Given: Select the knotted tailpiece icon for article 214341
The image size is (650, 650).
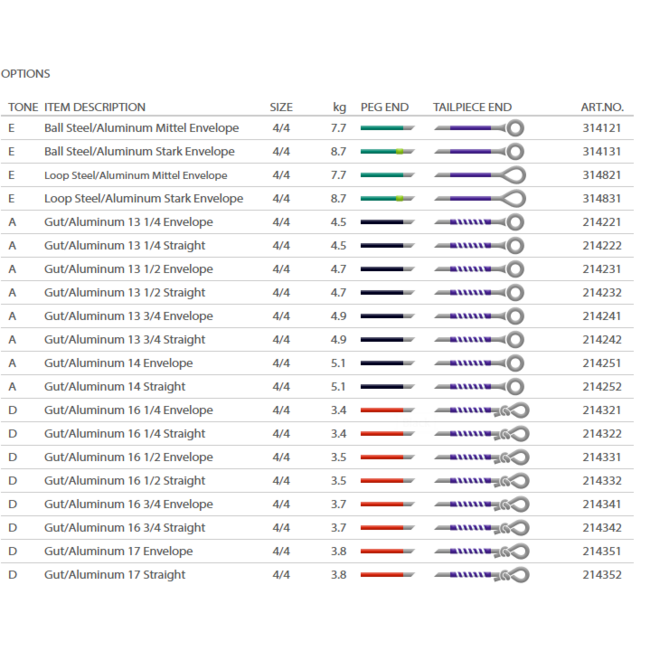Looking at the screenshot, I should 481,505.
